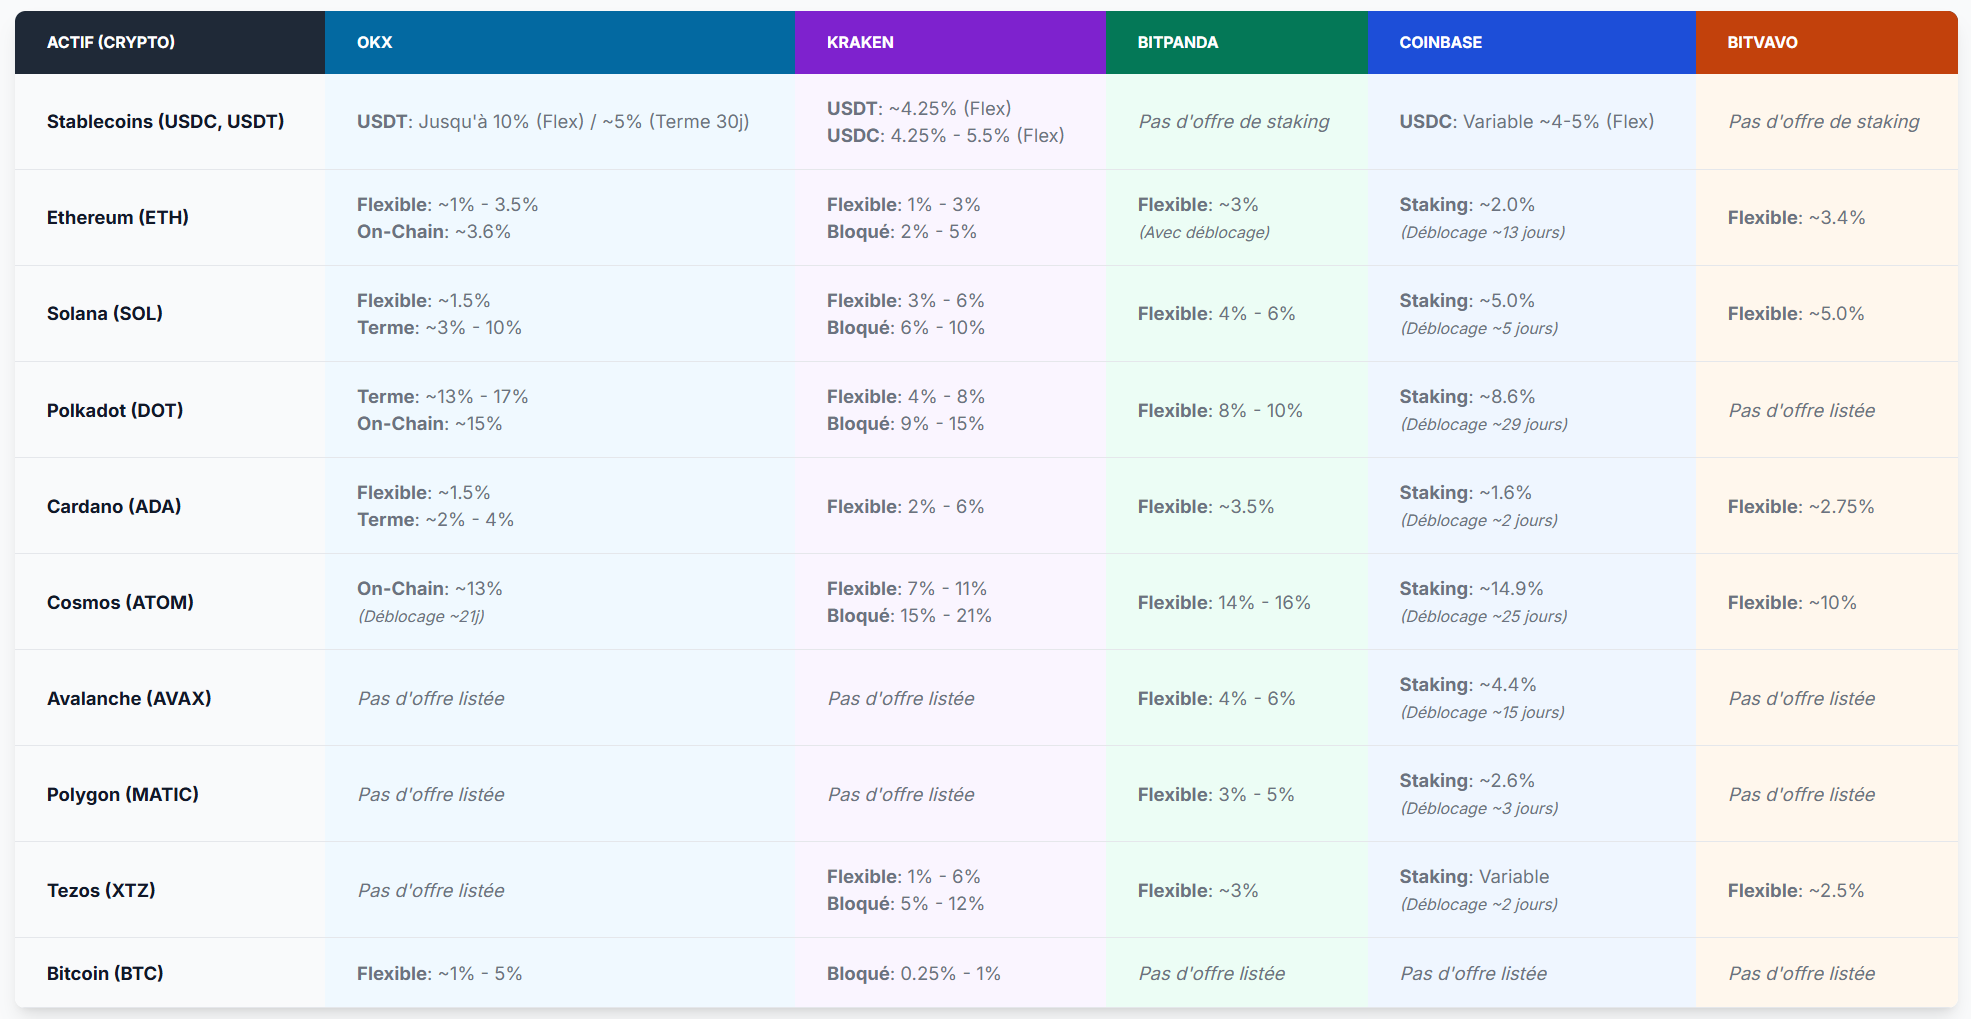1971x1019 pixels.
Task: Click Bitpanda 'Flexible: ~3.5%' cell
Action: click(1206, 507)
